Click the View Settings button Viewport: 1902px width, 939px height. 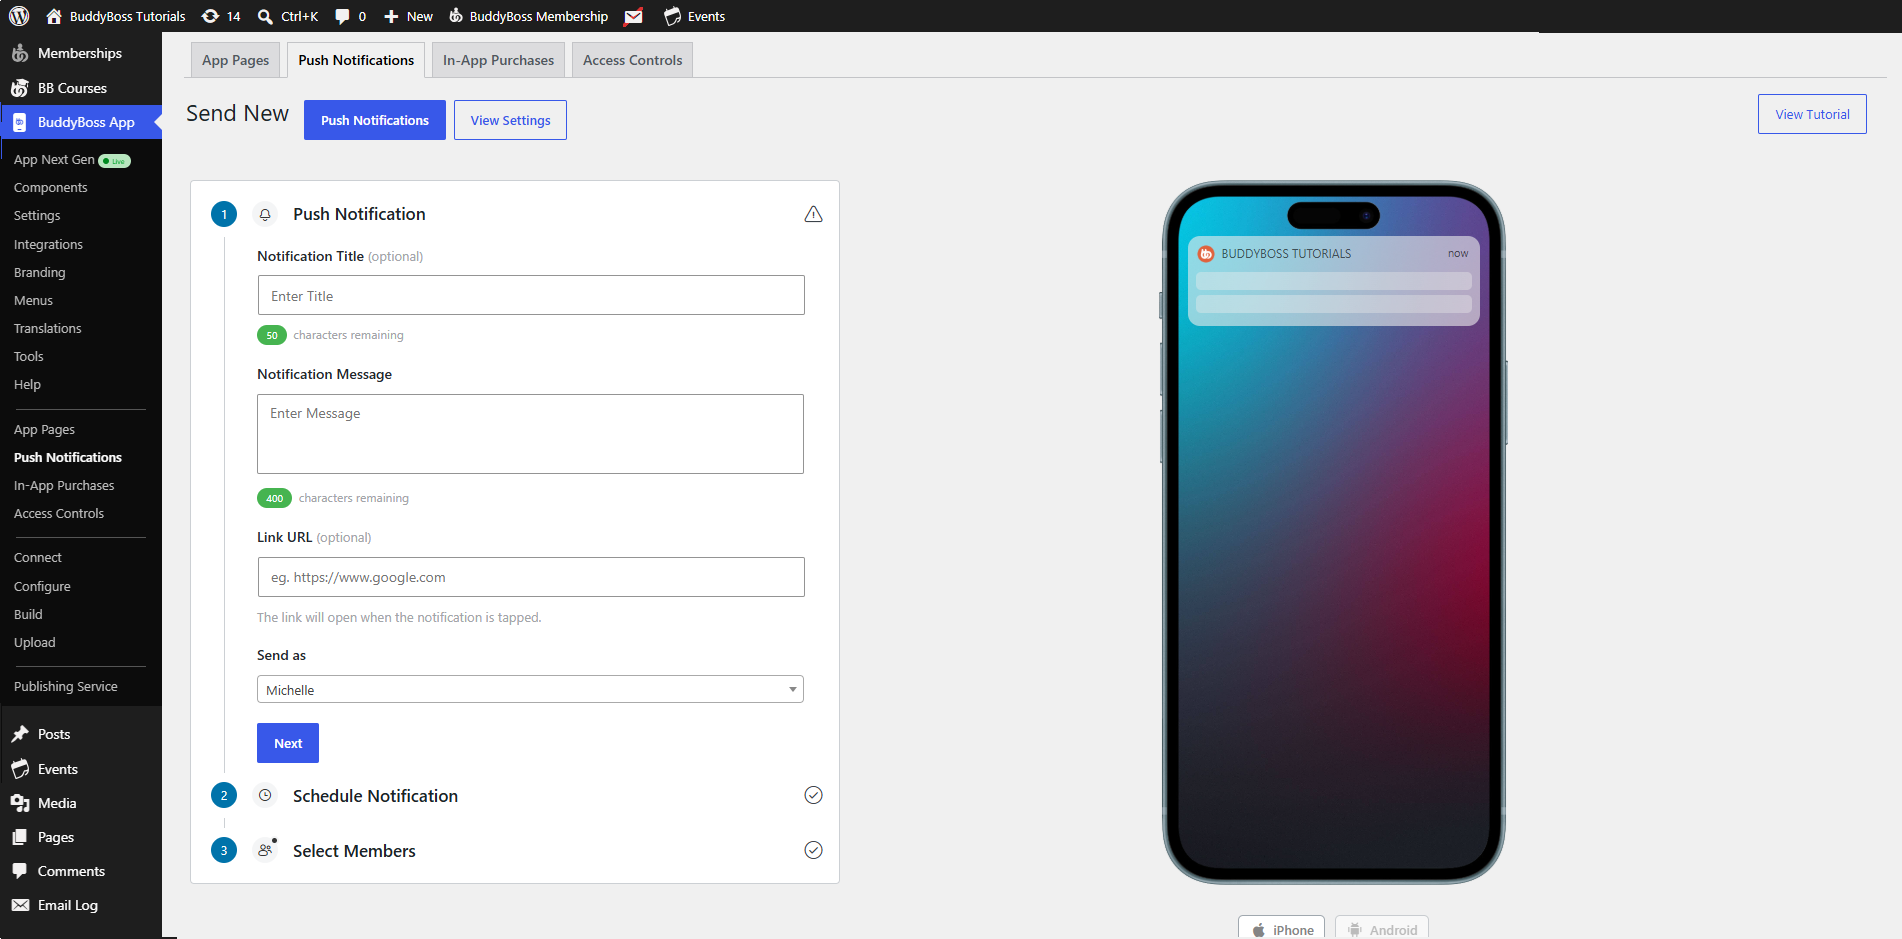(510, 120)
